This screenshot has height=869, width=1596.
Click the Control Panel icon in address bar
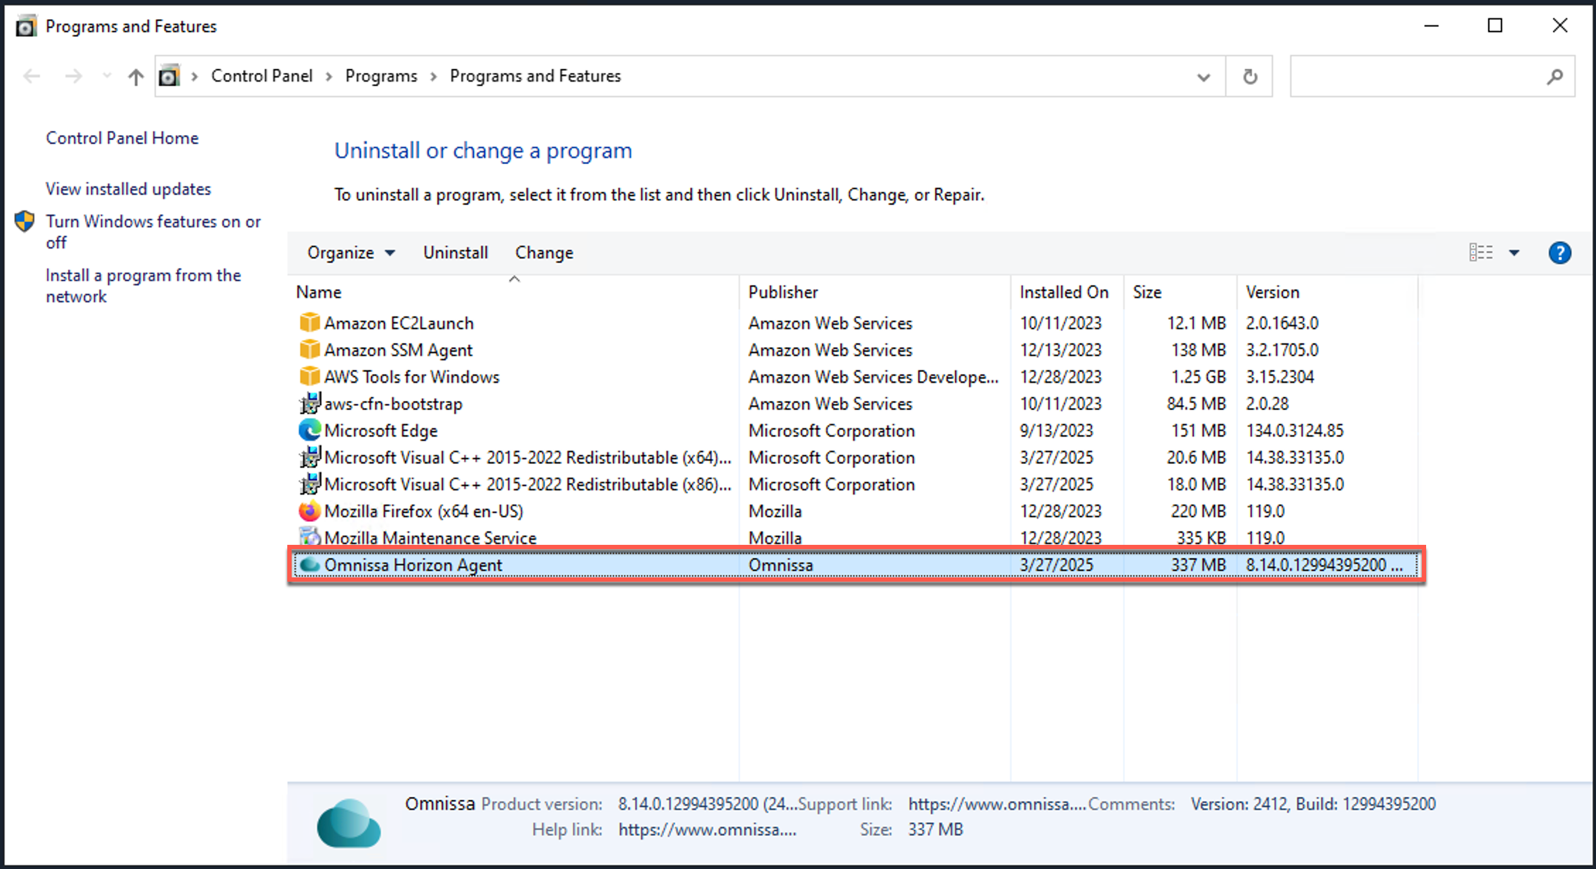[169, 76]
